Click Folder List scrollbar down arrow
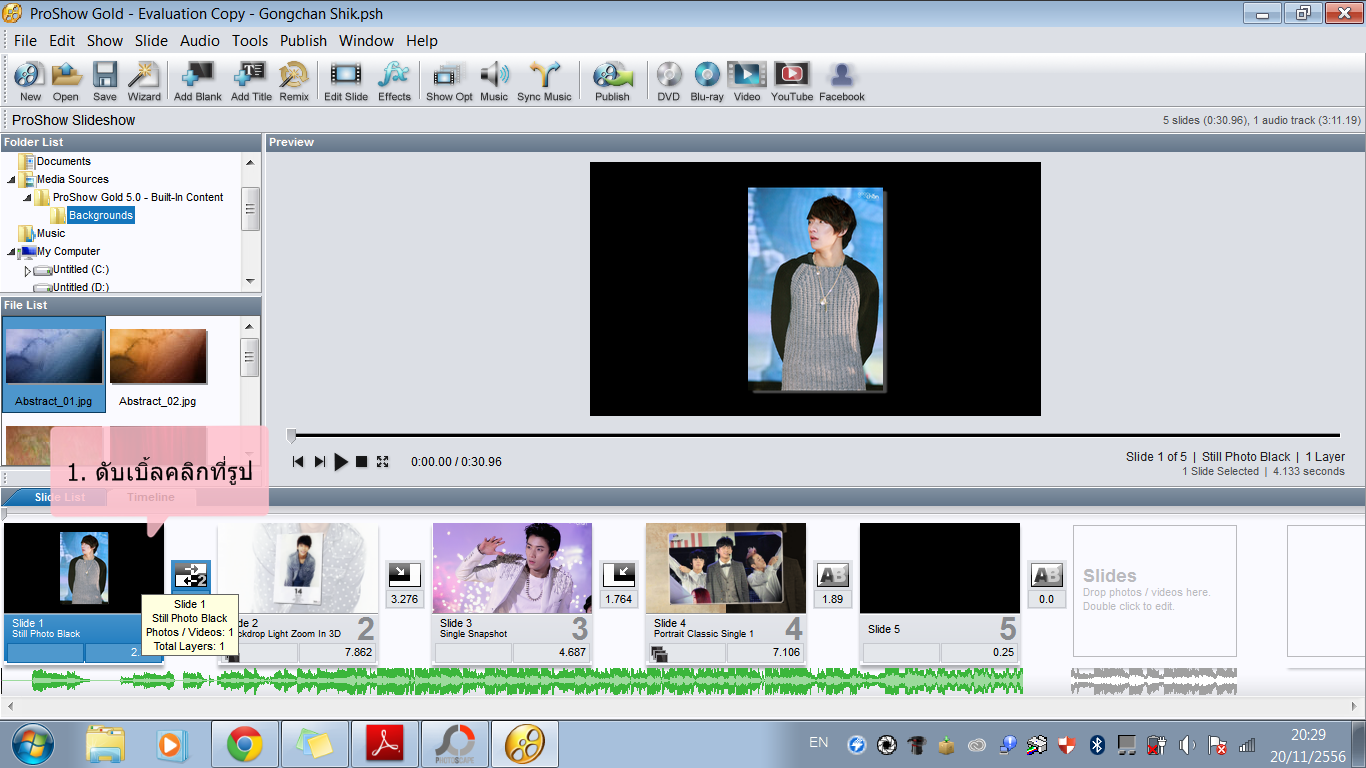This screenshot has height=768, width=1366. tap(251, 281)
